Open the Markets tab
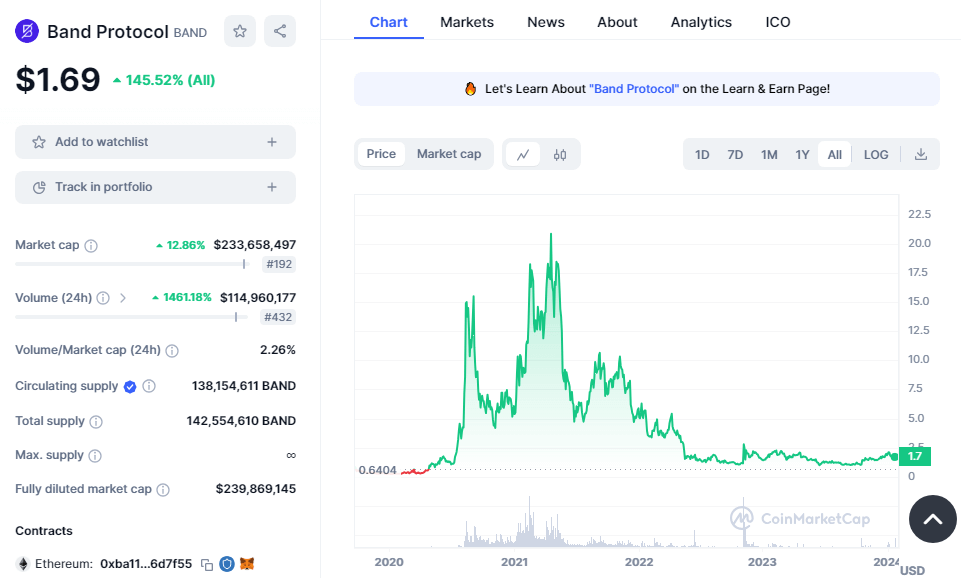 point(467,22)
